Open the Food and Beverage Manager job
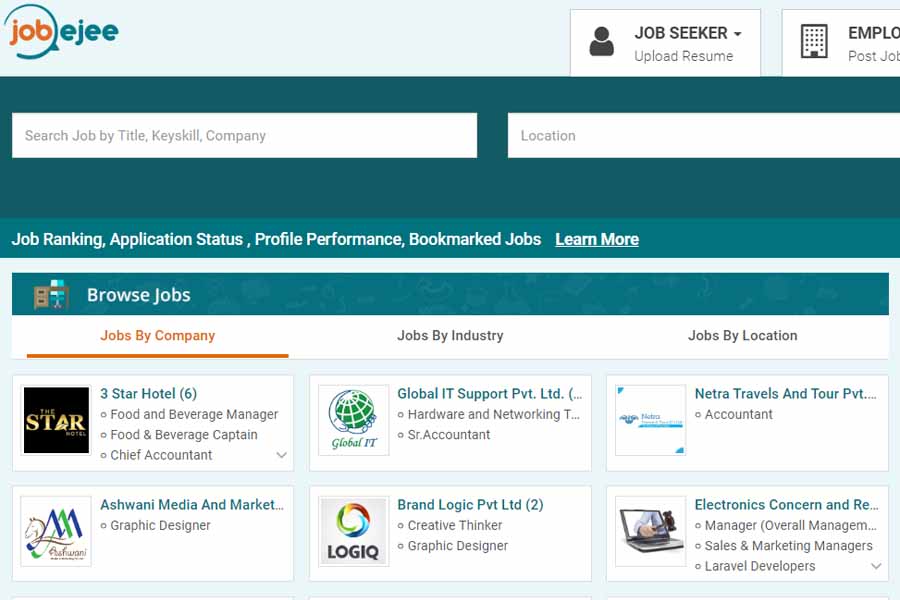This screenshot has width=900, height=600. click(x=194, y=414)
